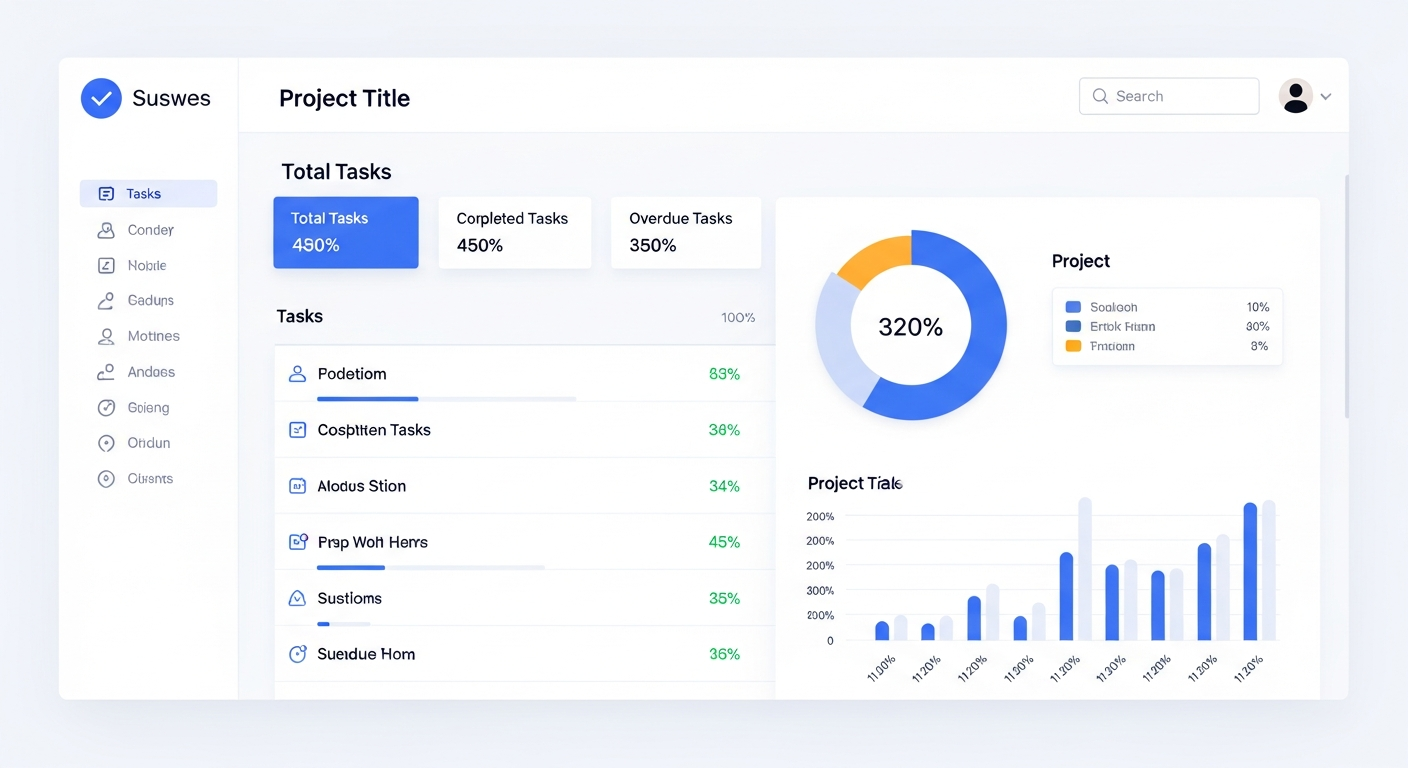This screenshot has height=768, width=1408.
Task: Click the Condey user icon
Action: coord(106,229)
